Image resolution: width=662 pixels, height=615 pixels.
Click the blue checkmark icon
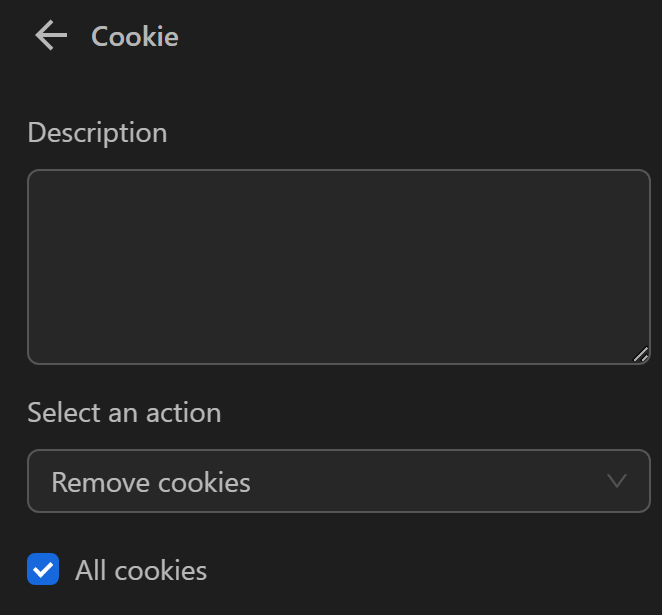(x=43, y=570)
